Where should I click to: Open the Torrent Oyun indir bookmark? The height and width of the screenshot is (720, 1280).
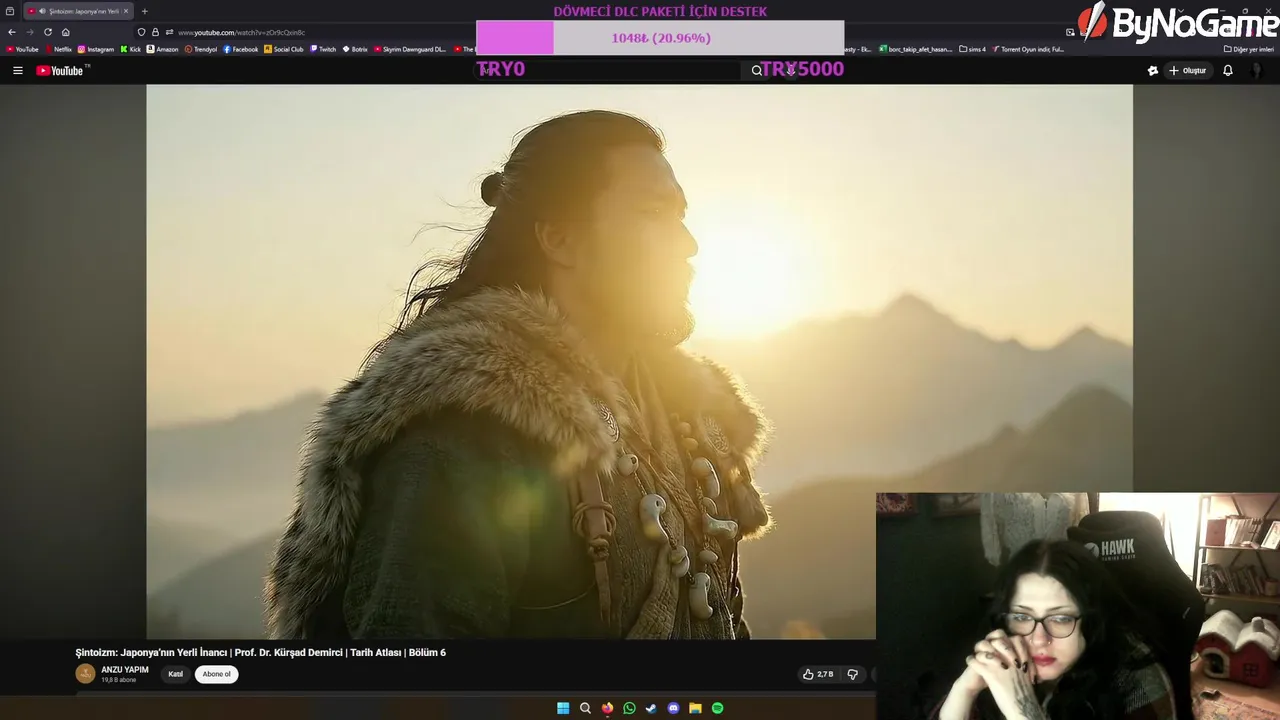click(1028, 49)
